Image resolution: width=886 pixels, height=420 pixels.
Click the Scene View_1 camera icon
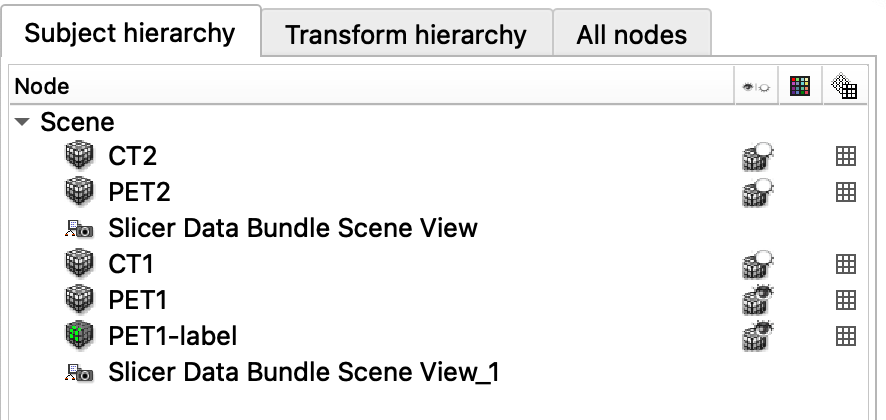point(79,372)
